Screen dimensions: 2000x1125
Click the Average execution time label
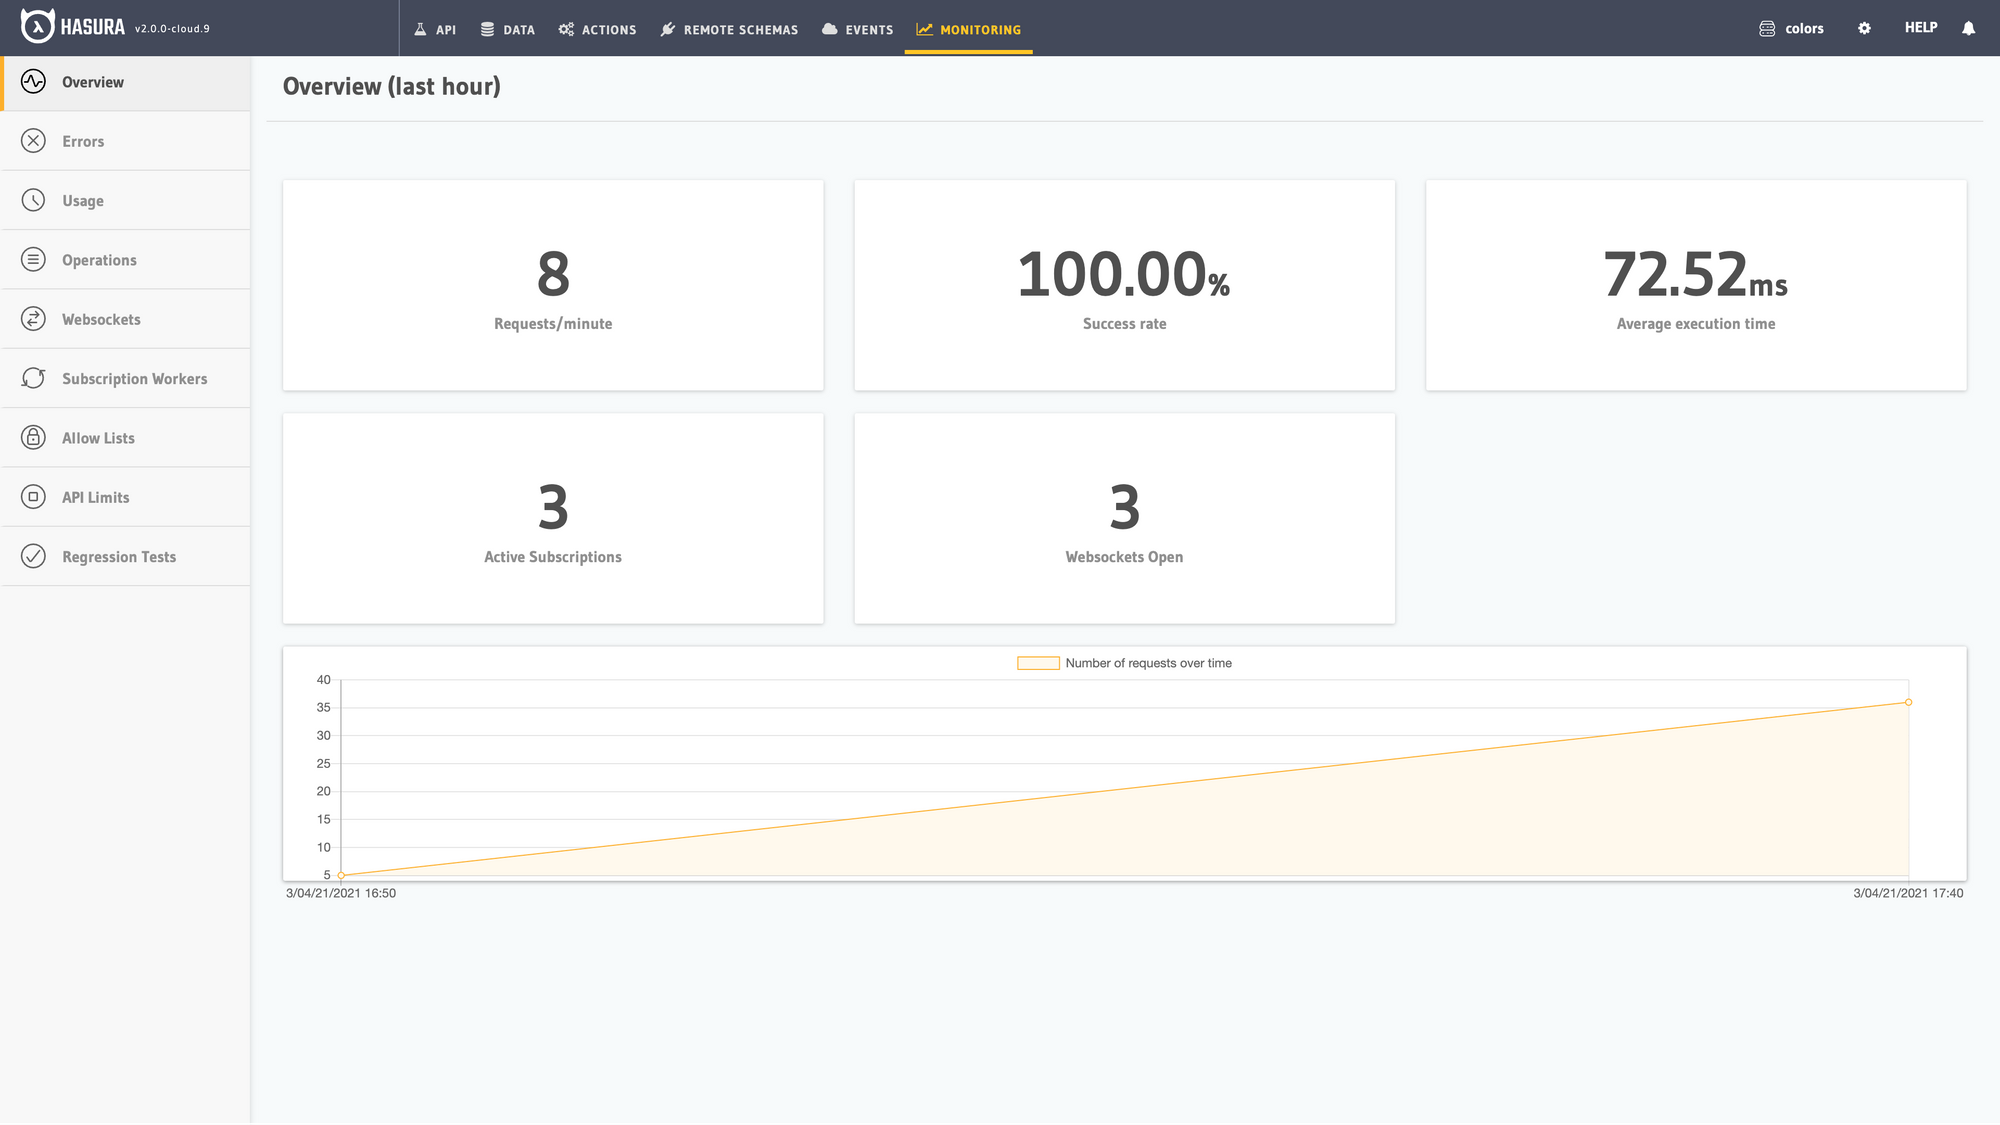pos(1696,324)
